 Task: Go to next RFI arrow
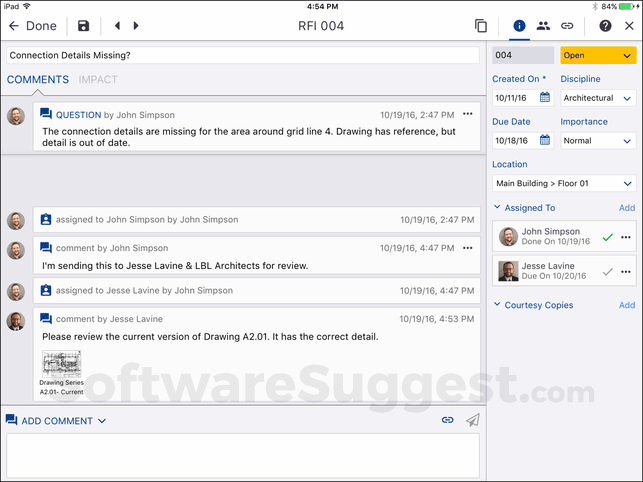pos(137,26)
